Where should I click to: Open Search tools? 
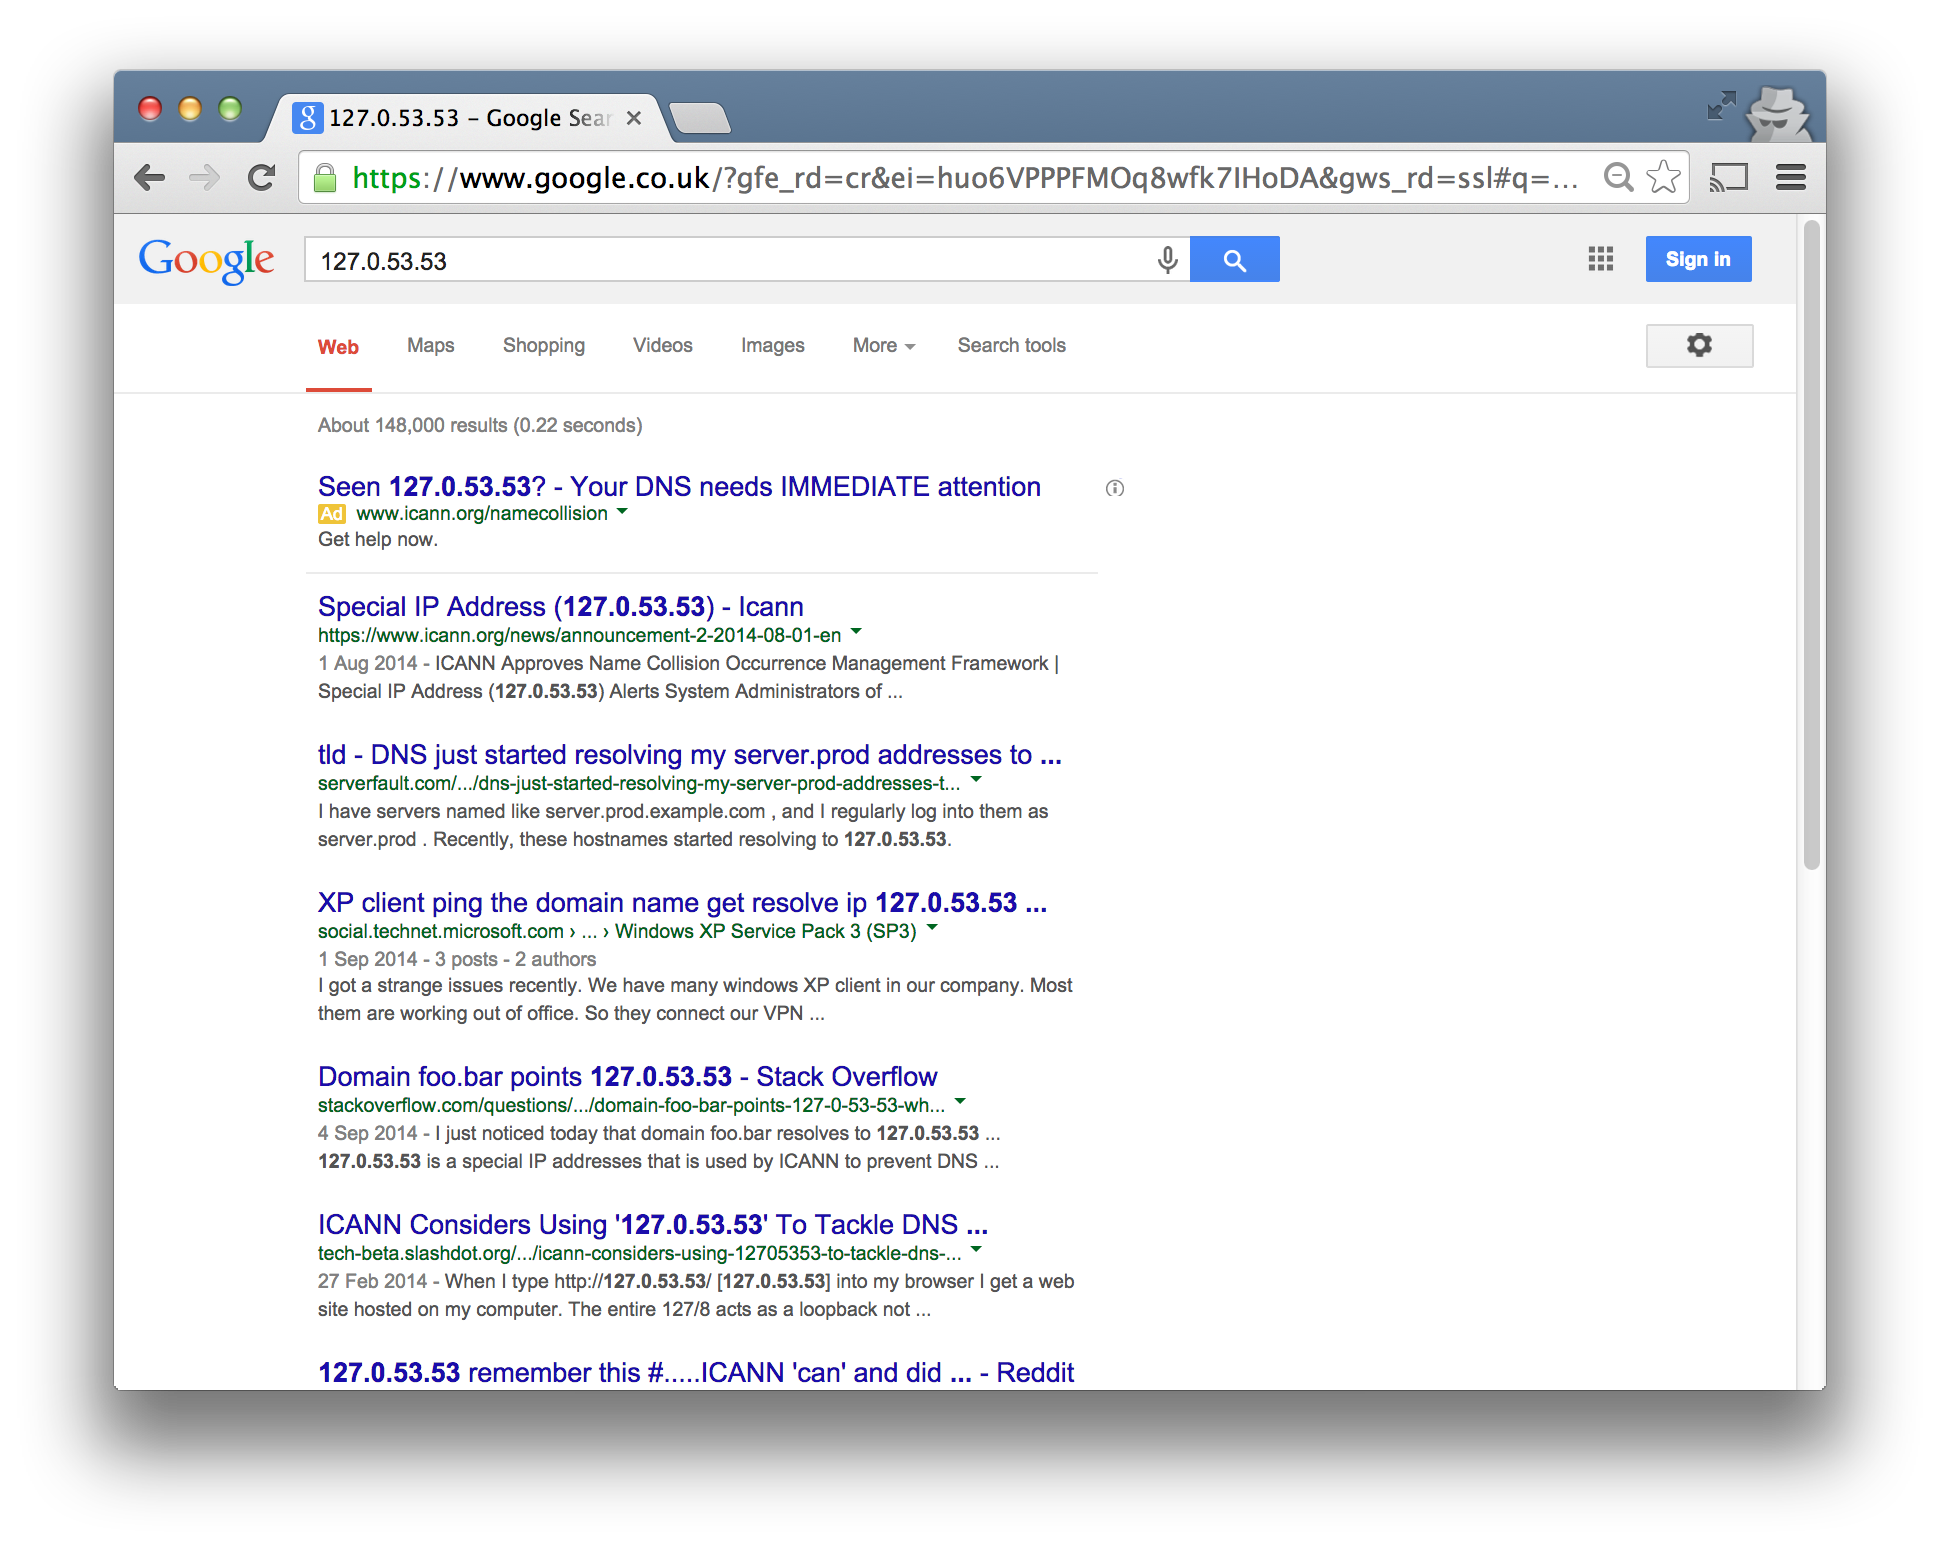point(1012,346)
